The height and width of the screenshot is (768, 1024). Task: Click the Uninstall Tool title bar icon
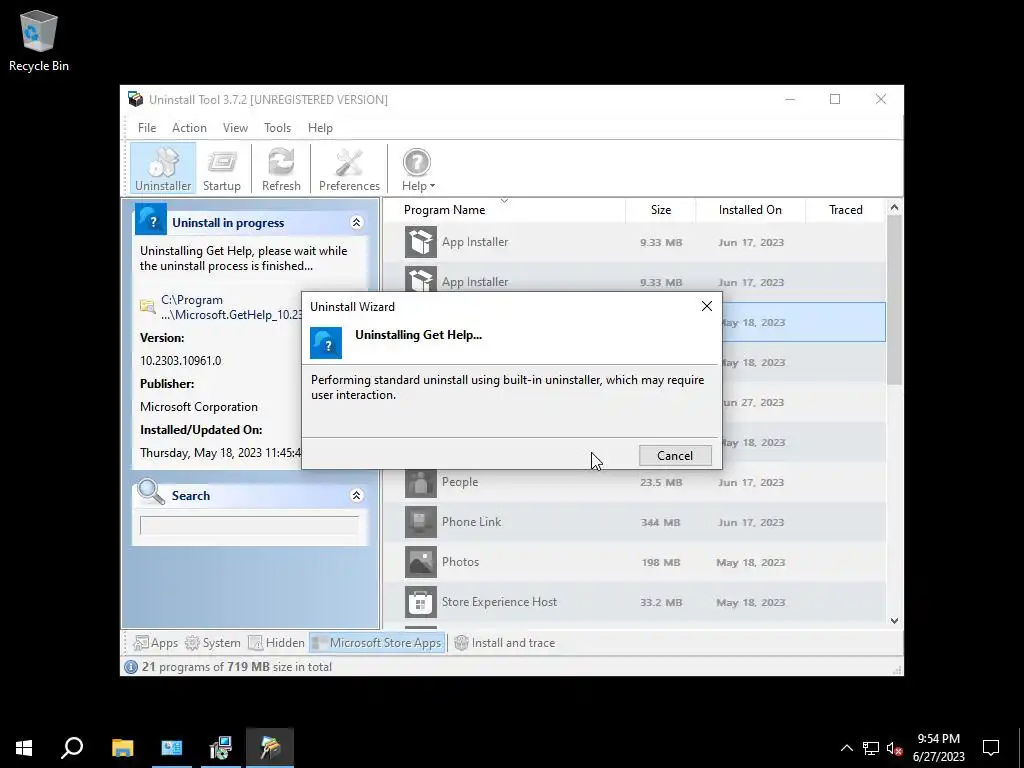[135, 99]
